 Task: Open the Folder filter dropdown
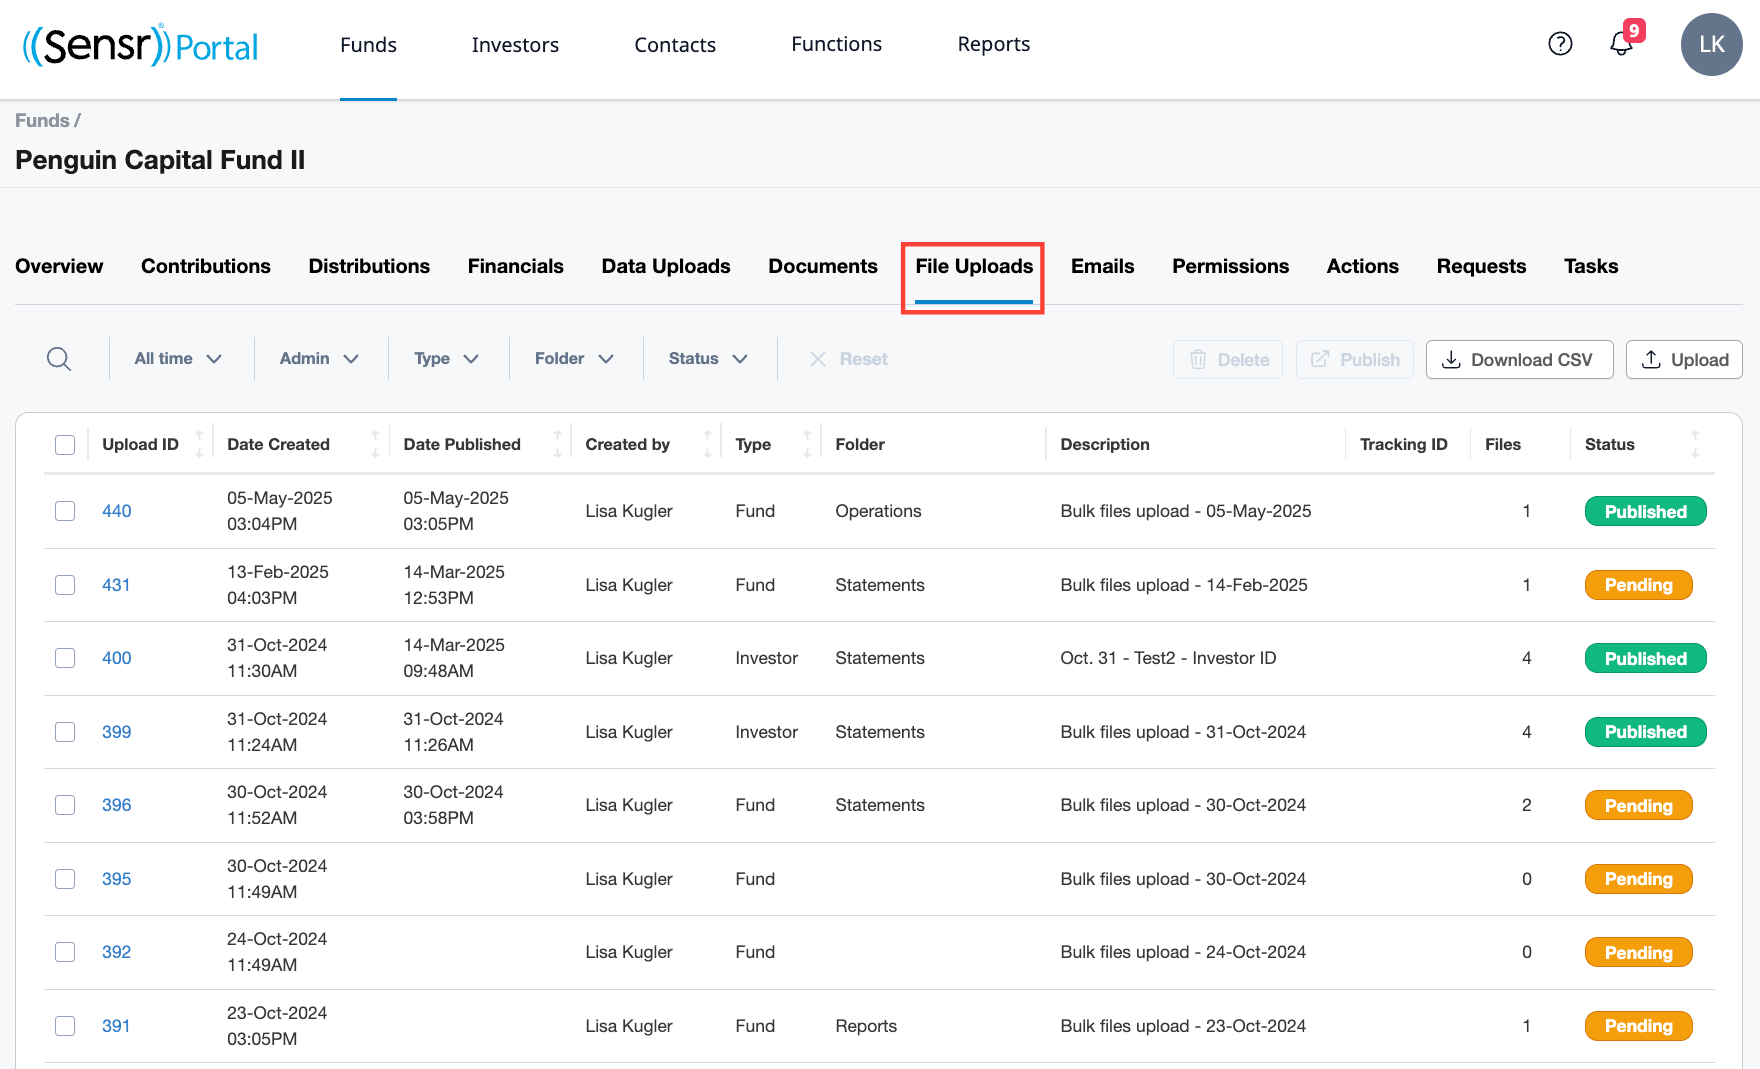[574, 359]
